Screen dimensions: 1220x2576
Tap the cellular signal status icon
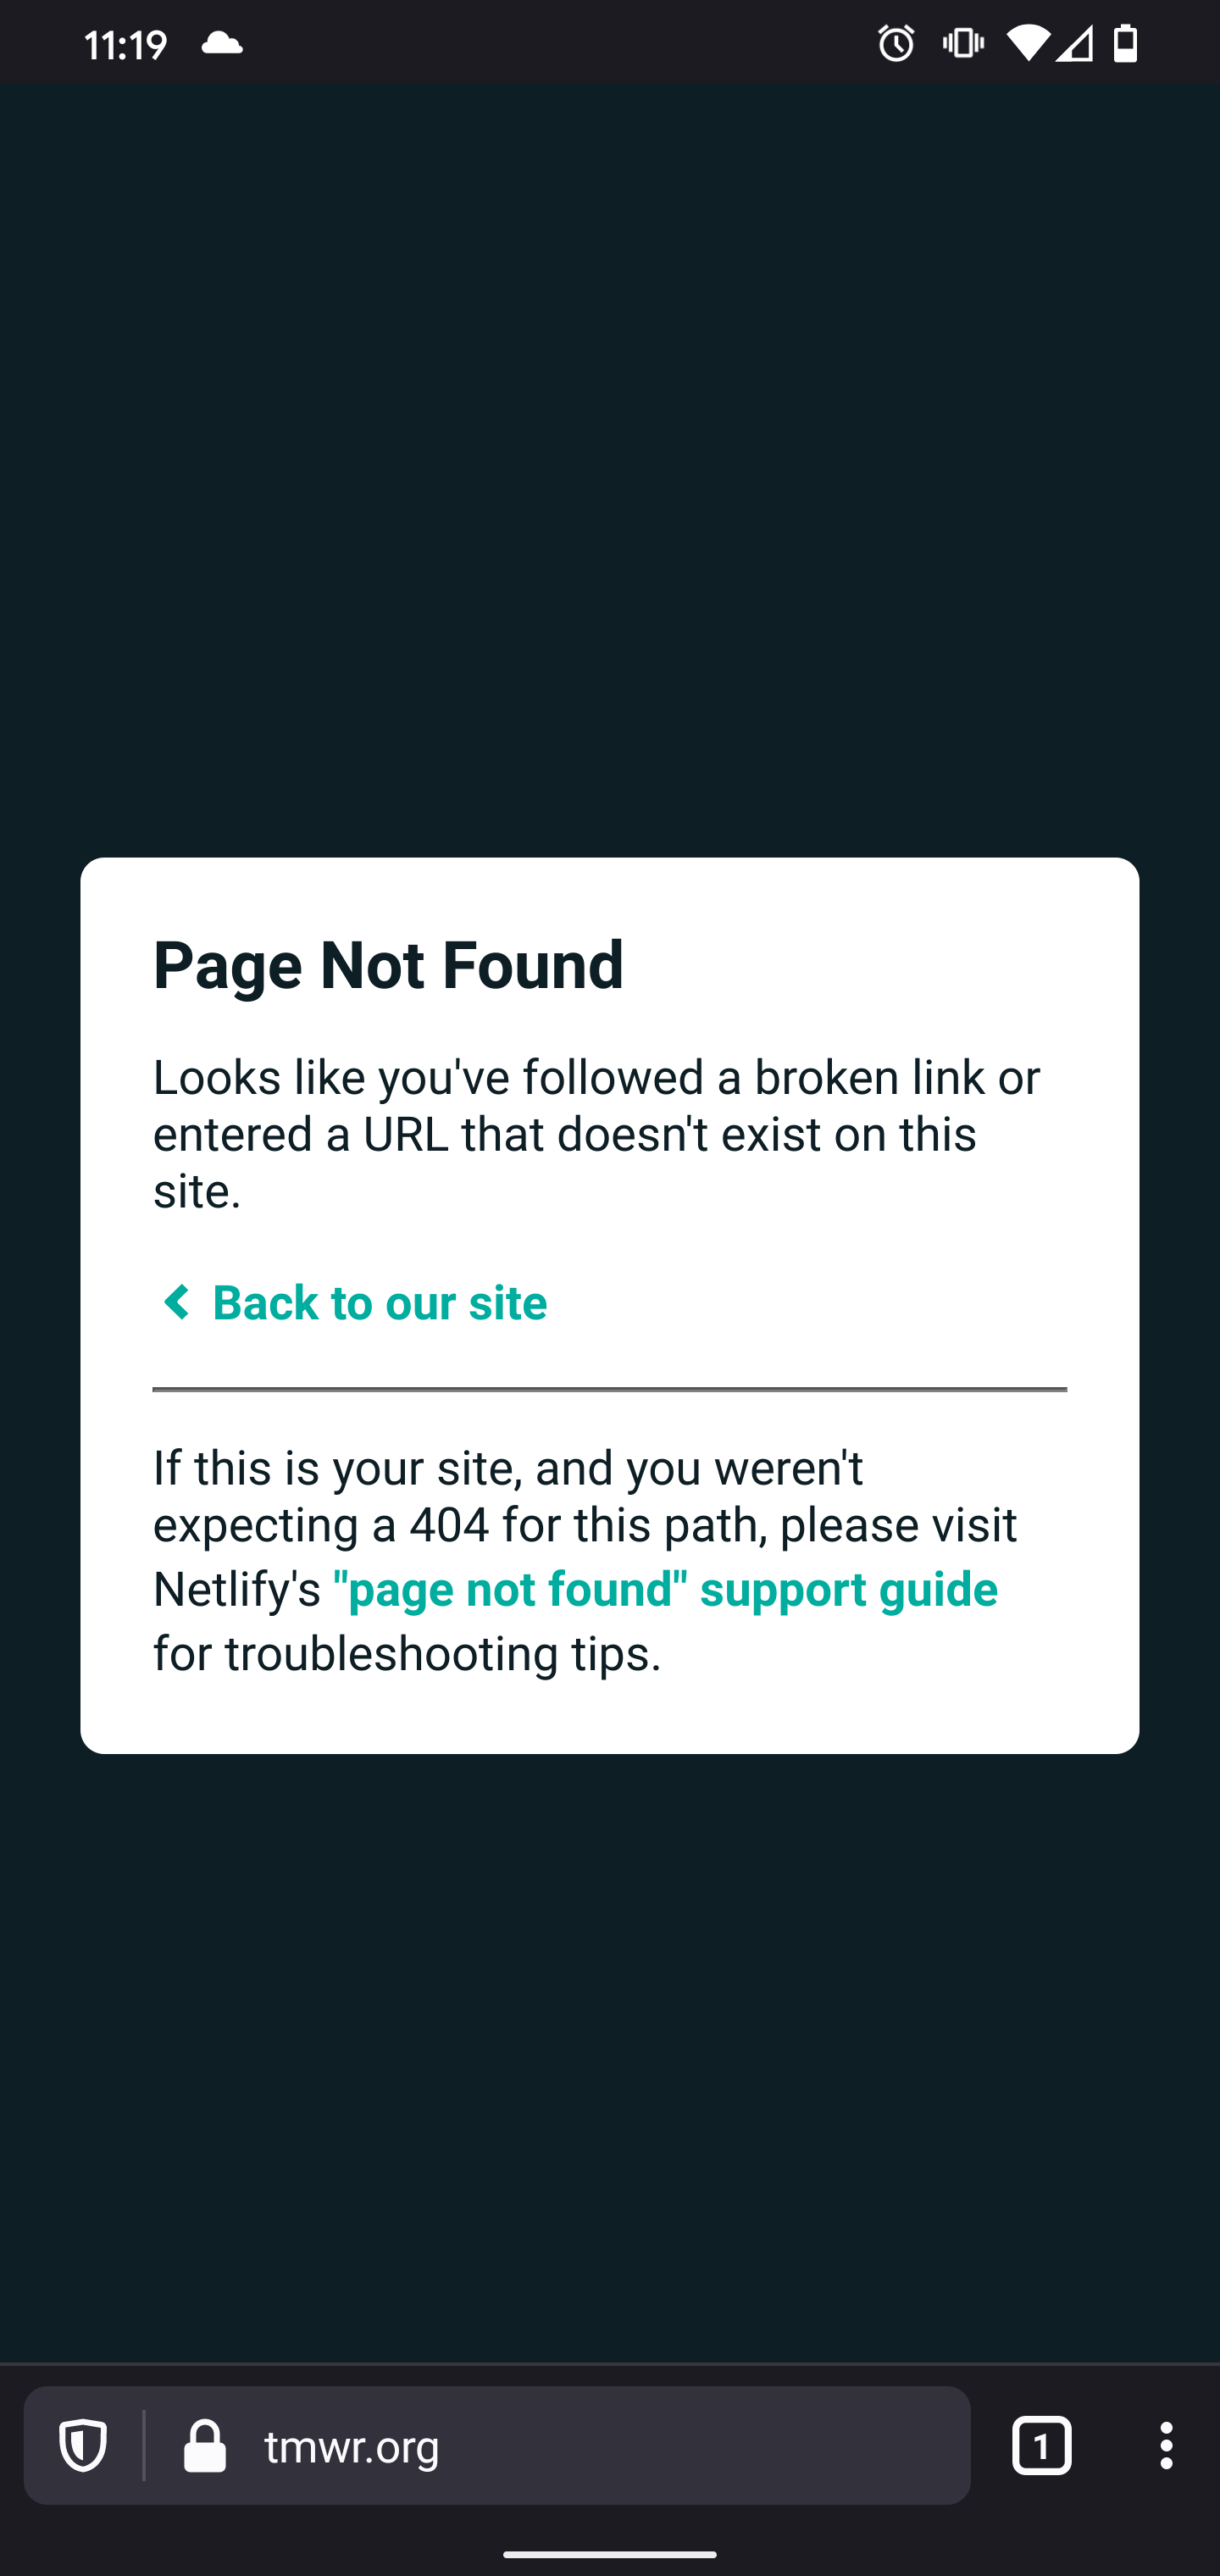click(x=1073, y=42)
